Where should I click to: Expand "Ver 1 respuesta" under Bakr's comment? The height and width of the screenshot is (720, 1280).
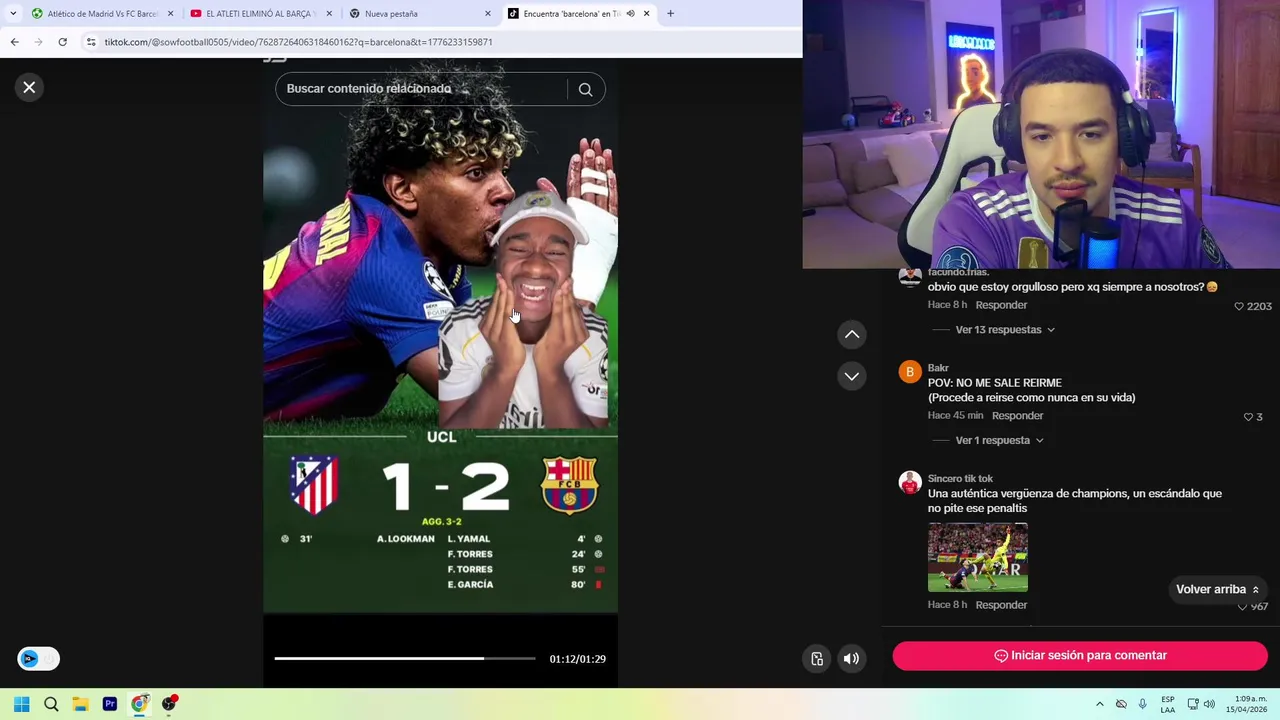pos(999,440)
